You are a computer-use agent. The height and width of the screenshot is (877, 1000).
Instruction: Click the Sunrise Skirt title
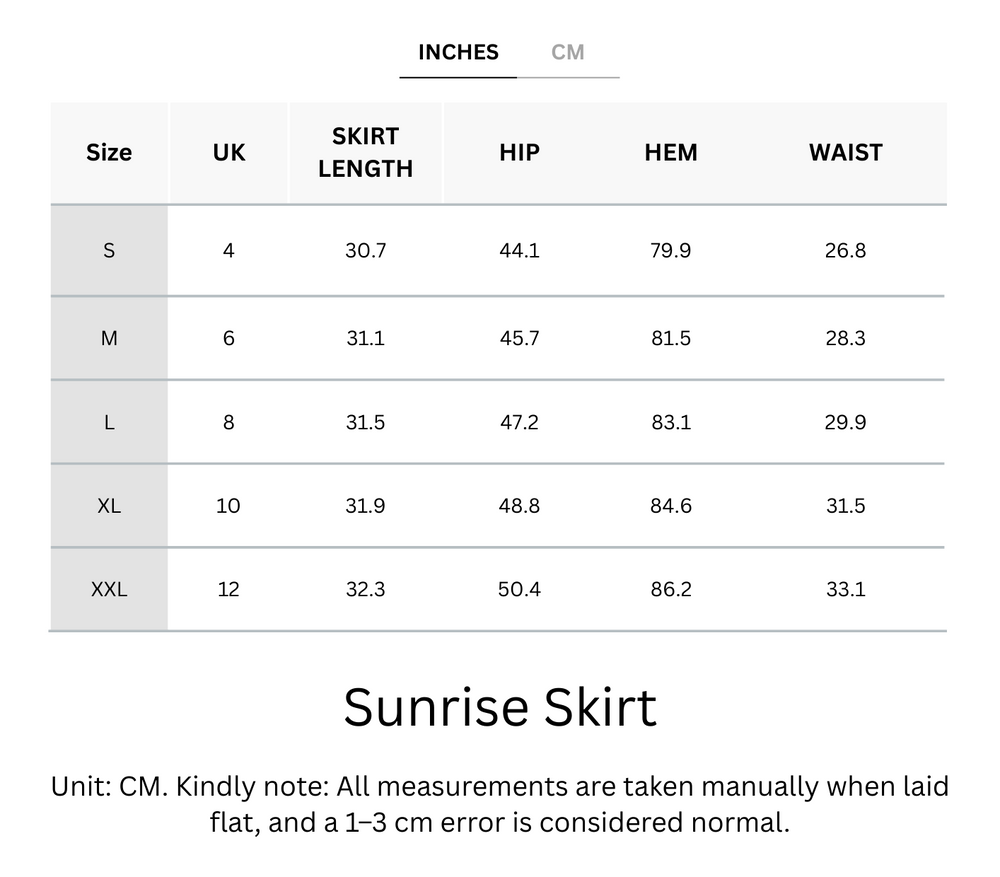pyautogui.click(x=500, y=707)
